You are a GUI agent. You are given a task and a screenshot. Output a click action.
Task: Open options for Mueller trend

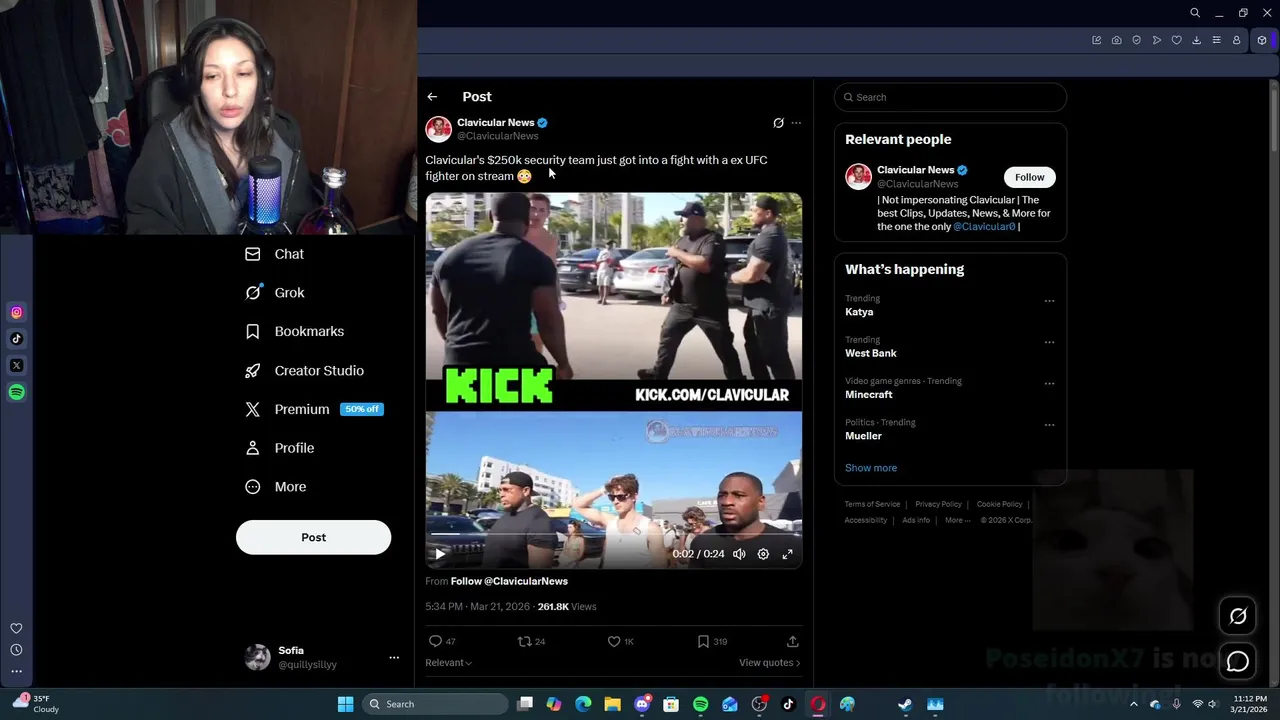tap(1049, 425)
